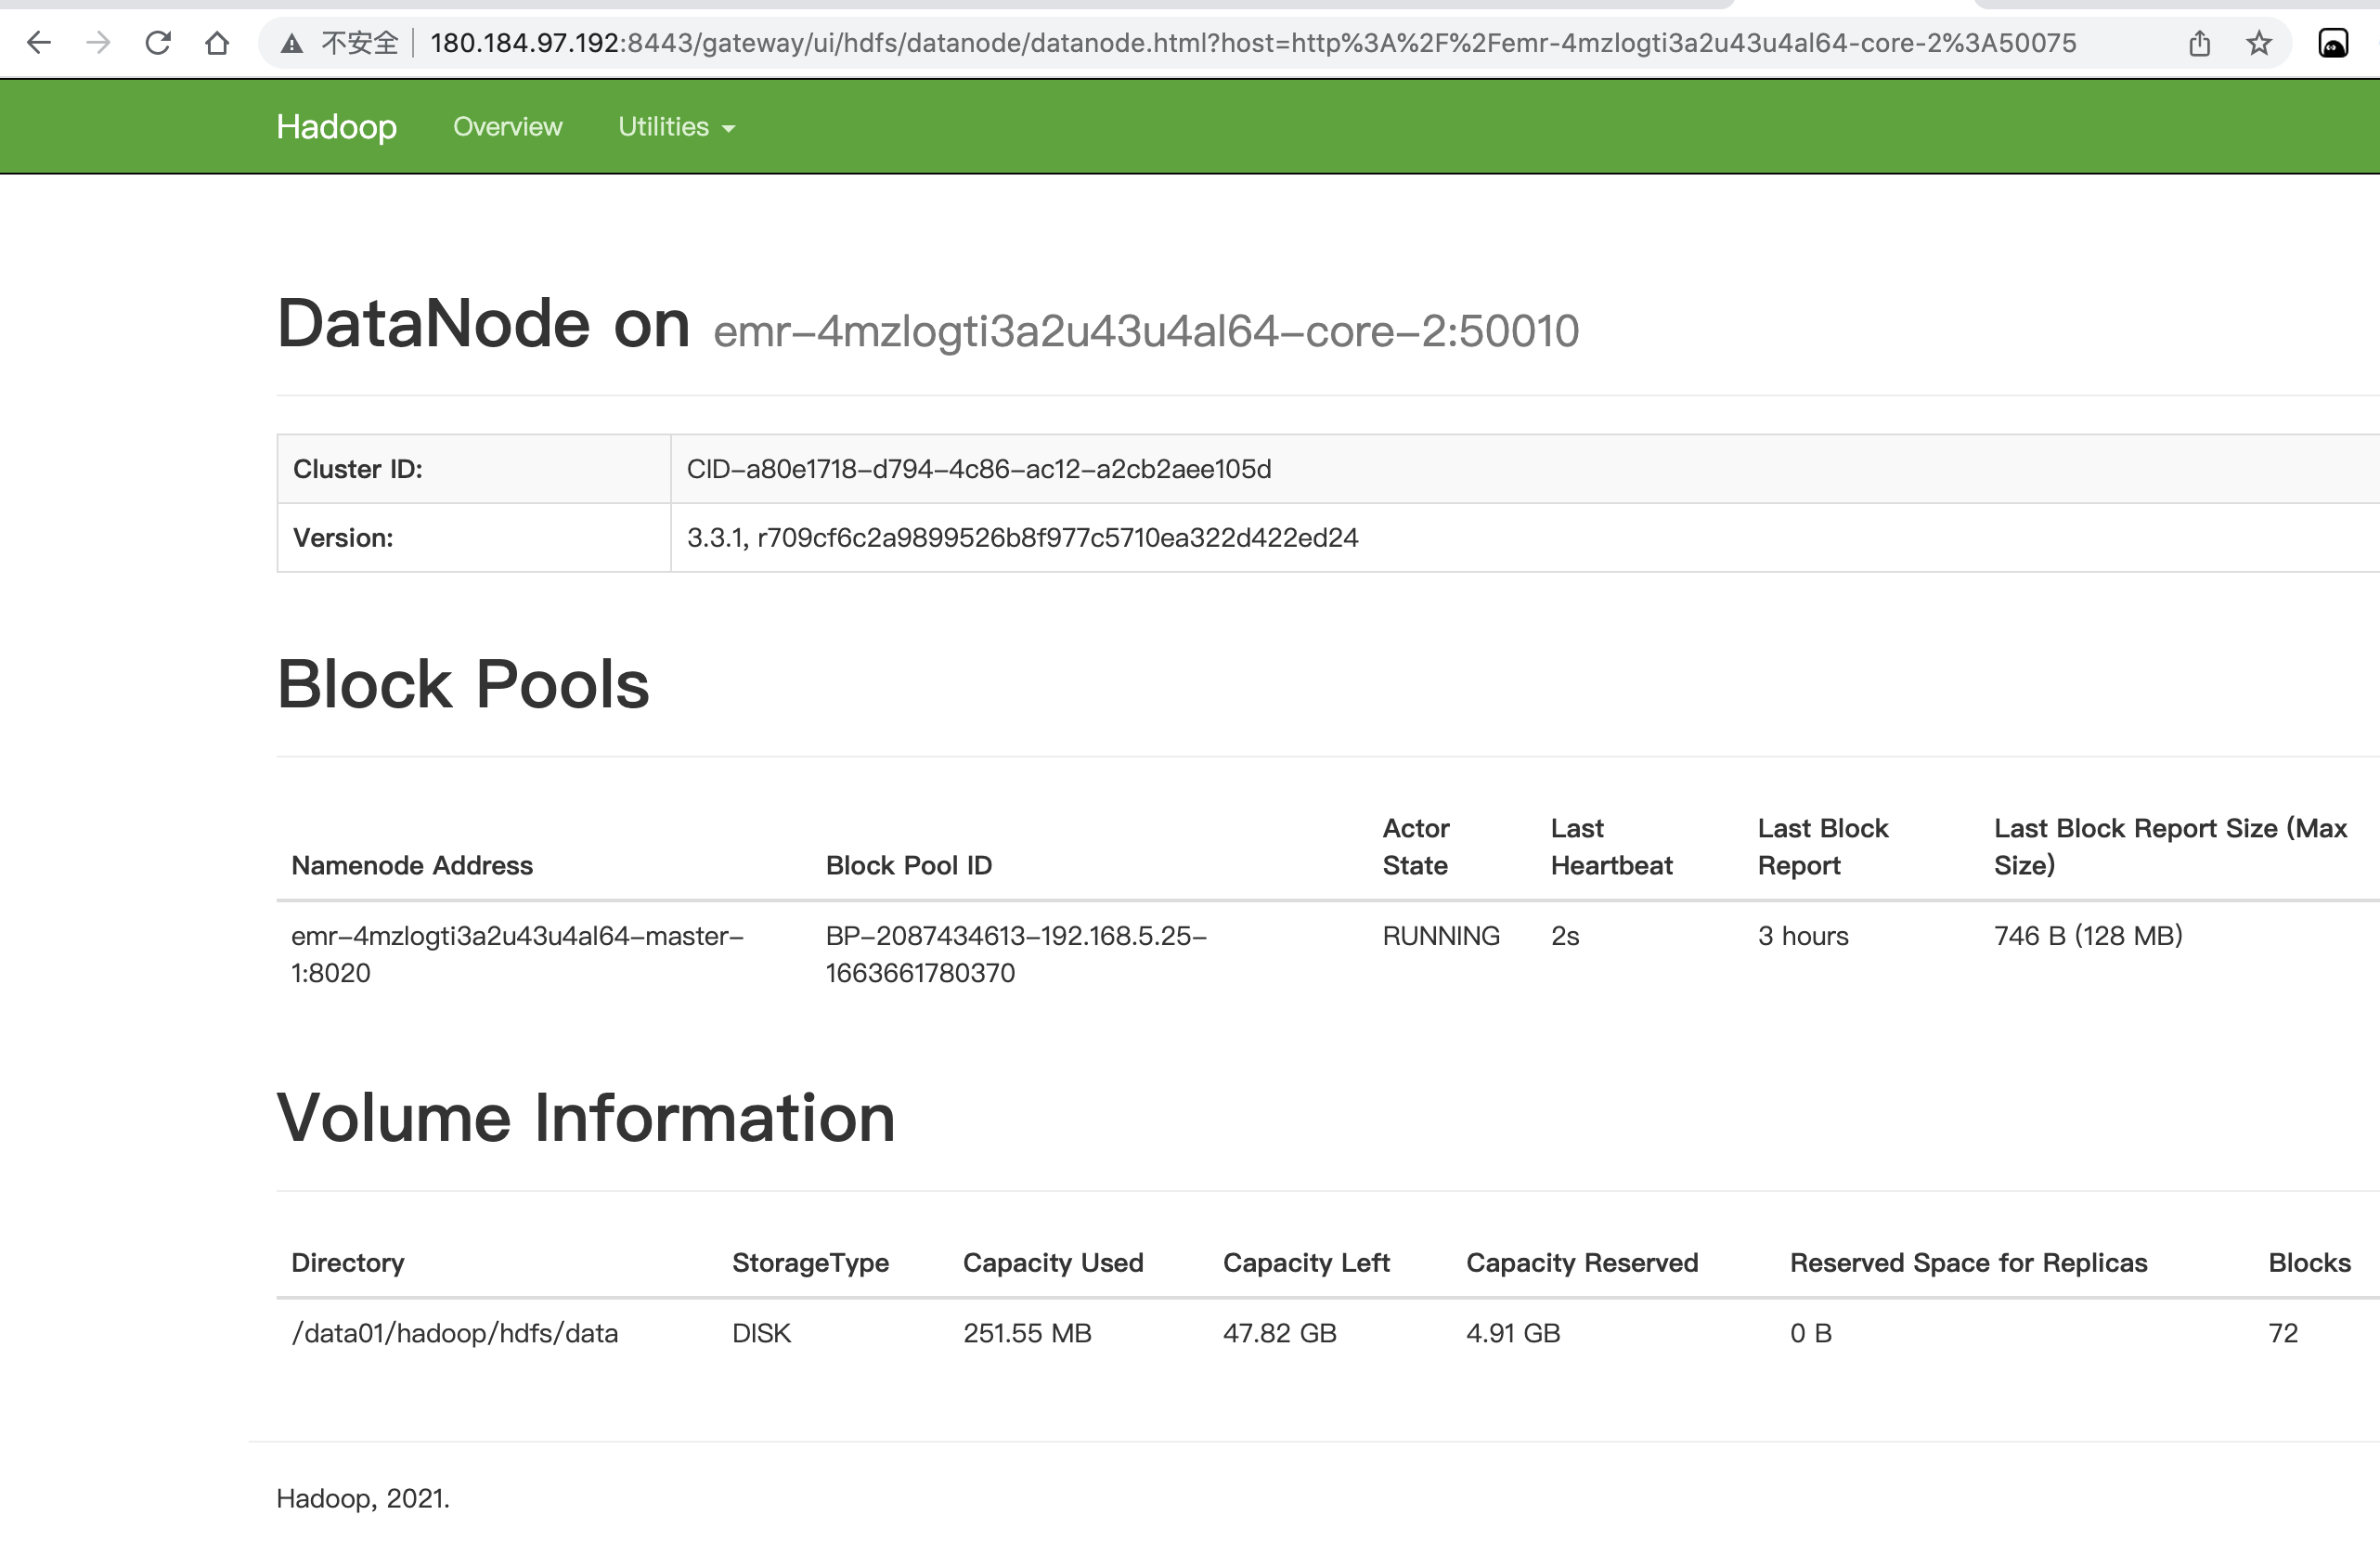The height and width of the screenshot is (1554, 2380).
Task: Click the Cluster ID value text
Action: tap(978, 469)
